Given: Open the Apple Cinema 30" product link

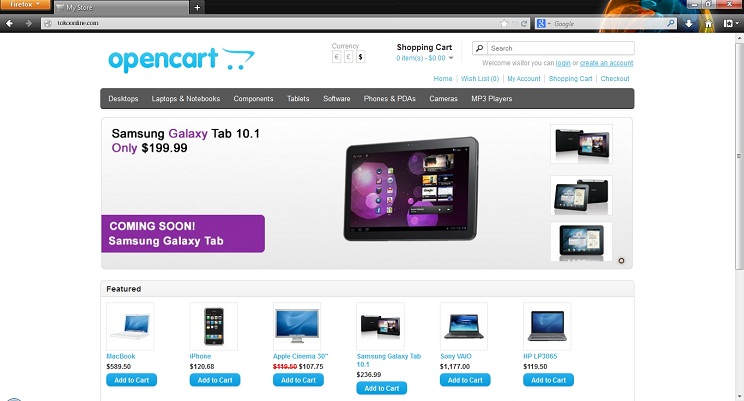Looking at the screenshot, I should click(x=300, y=356).
